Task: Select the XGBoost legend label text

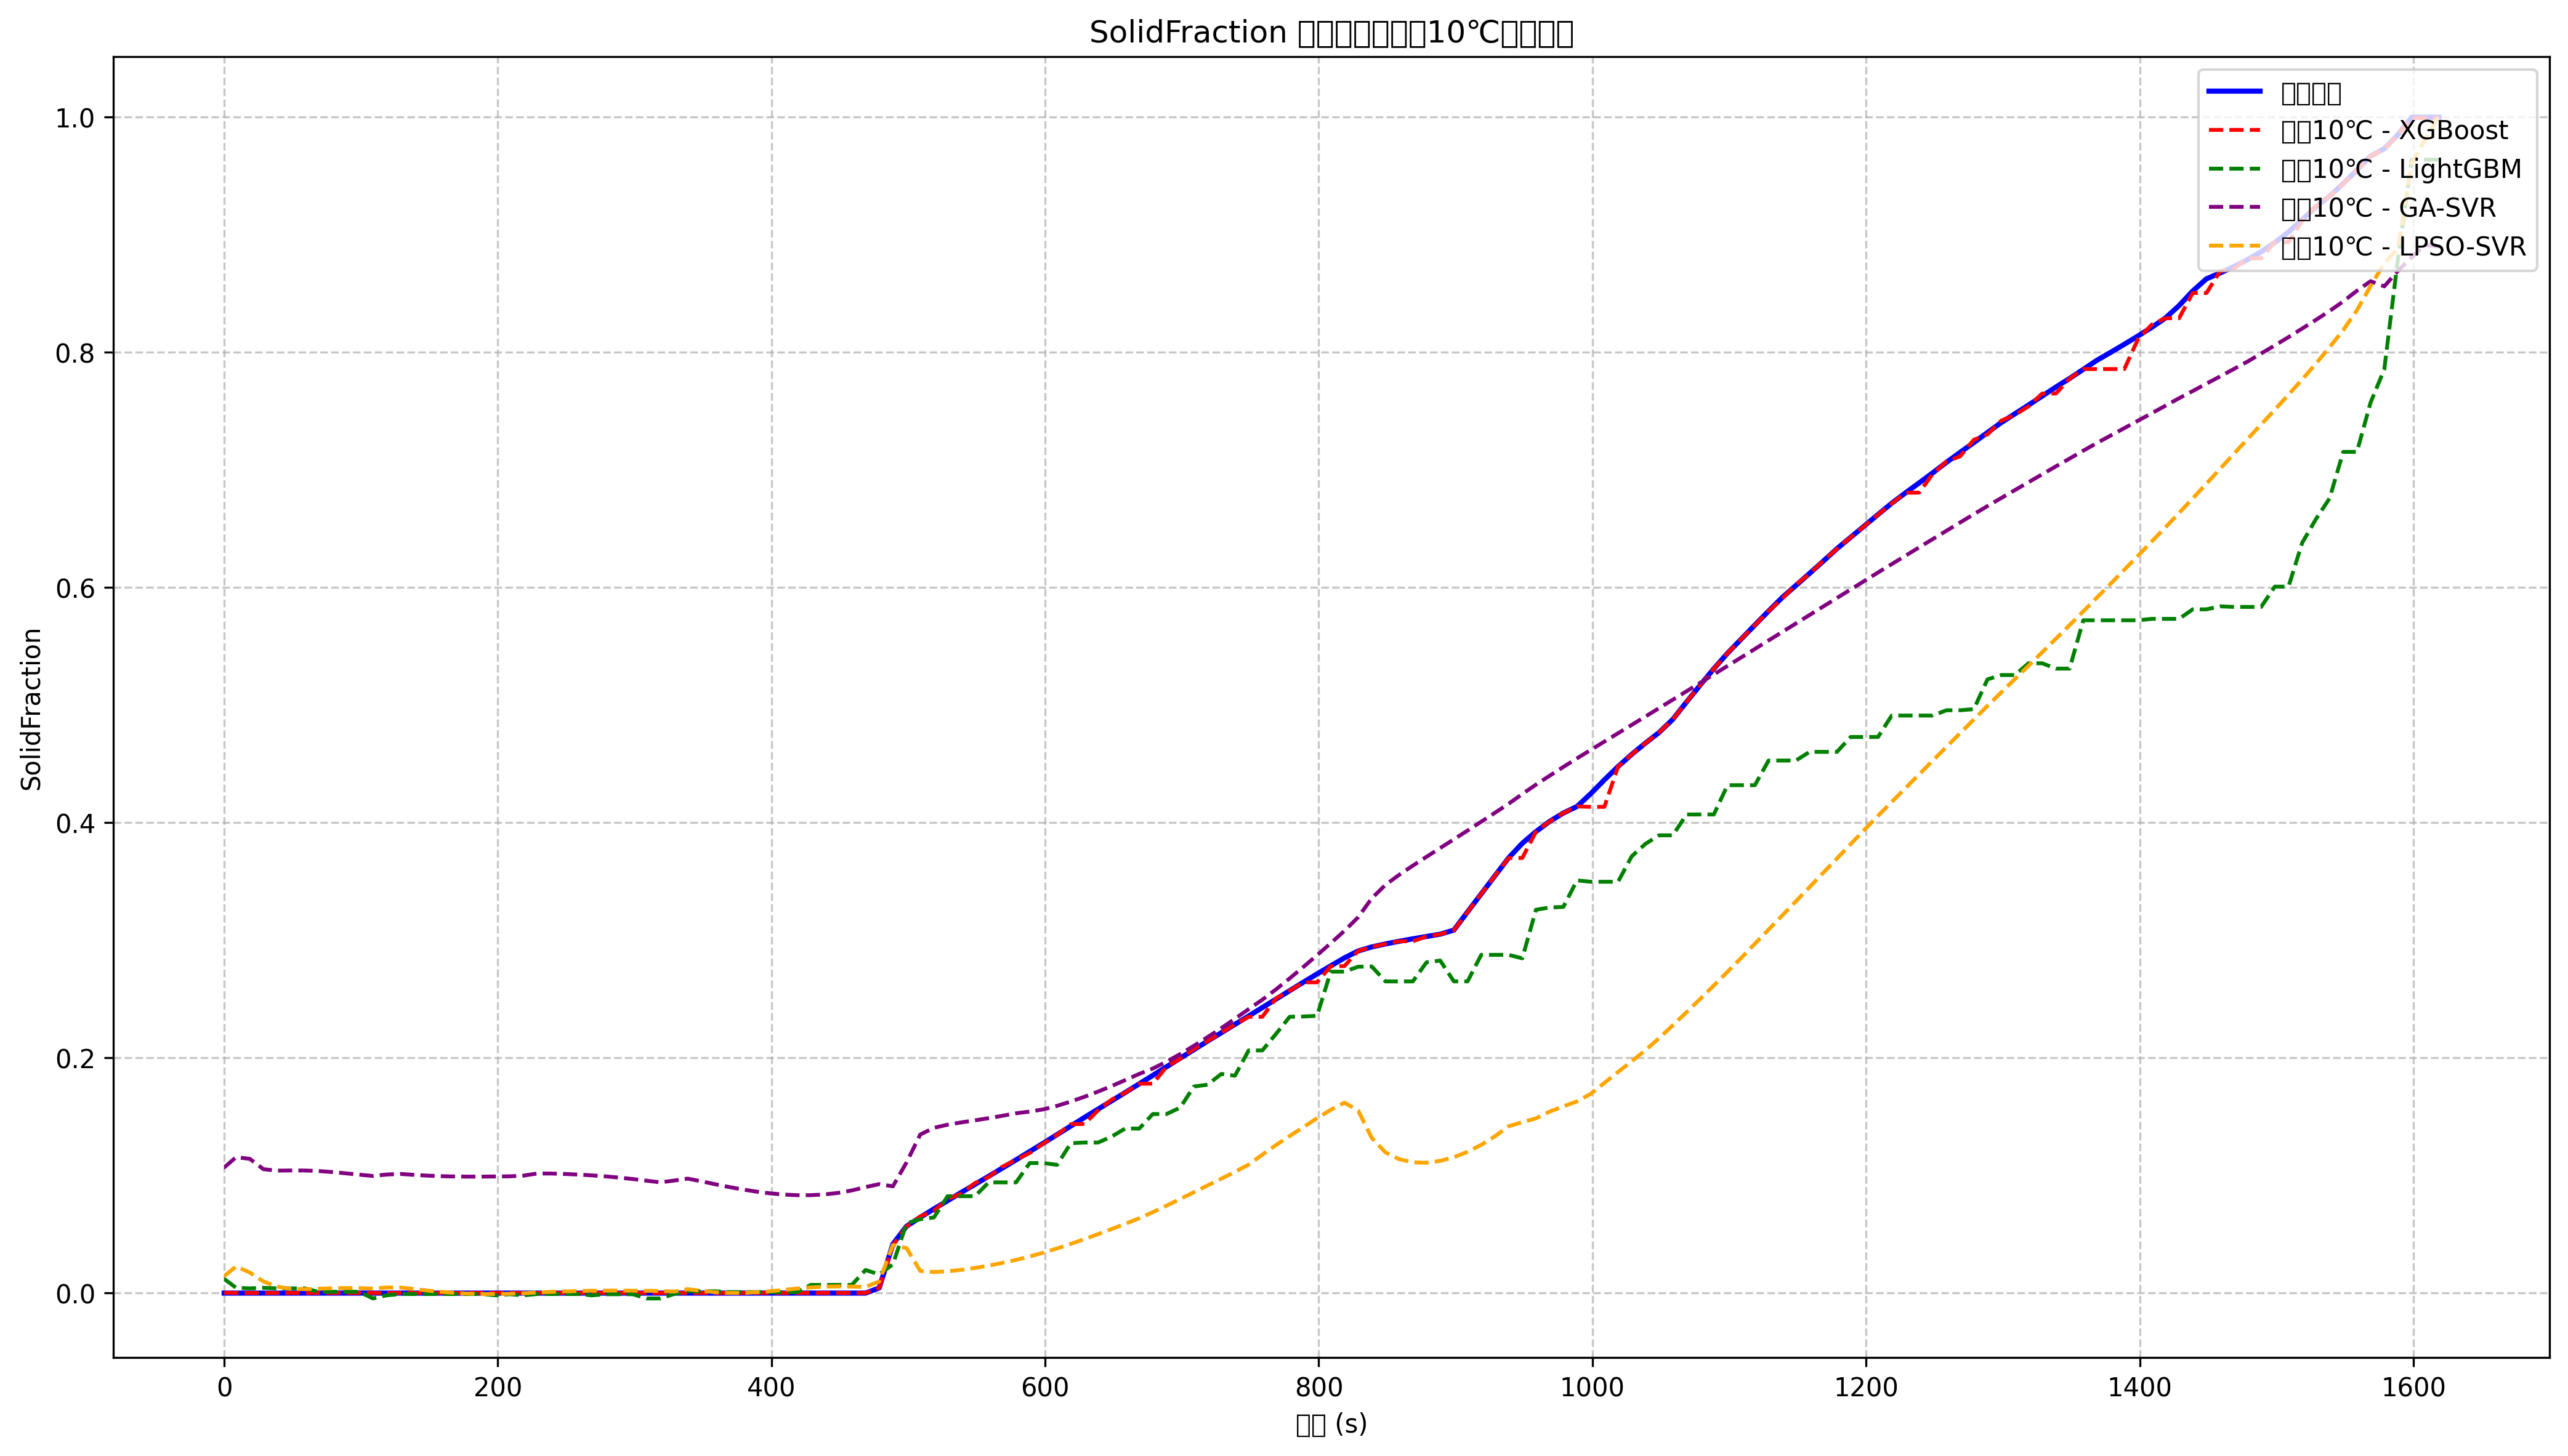Action: pos(2394,131)
